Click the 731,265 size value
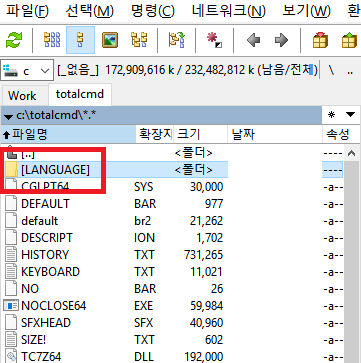Screen dimensions: 361x363 [x=203, y=255]
